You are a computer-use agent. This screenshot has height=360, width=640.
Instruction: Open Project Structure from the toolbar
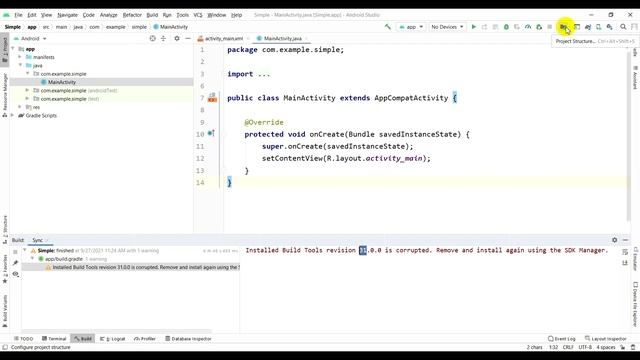tap(563, 27)
